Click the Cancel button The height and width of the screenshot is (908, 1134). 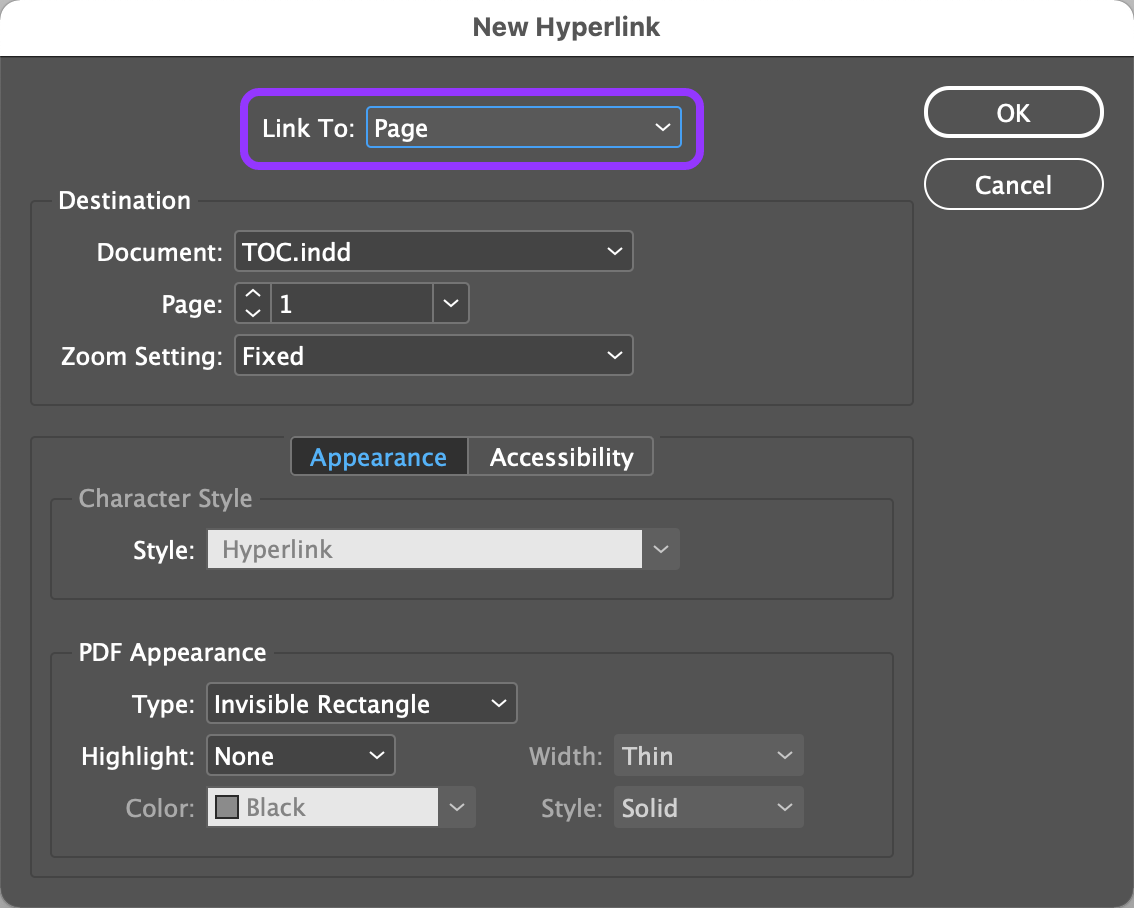(x=1013, y=184)
